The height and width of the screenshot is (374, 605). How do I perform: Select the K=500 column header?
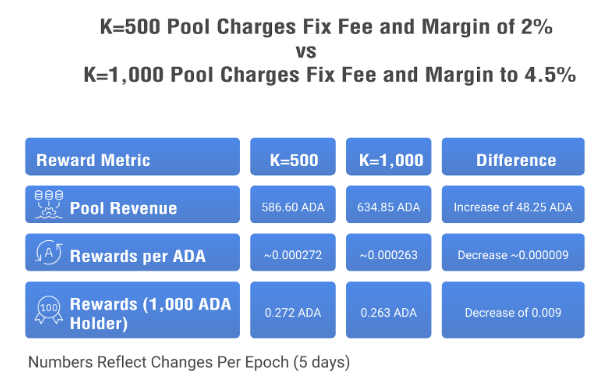[293, 157]
